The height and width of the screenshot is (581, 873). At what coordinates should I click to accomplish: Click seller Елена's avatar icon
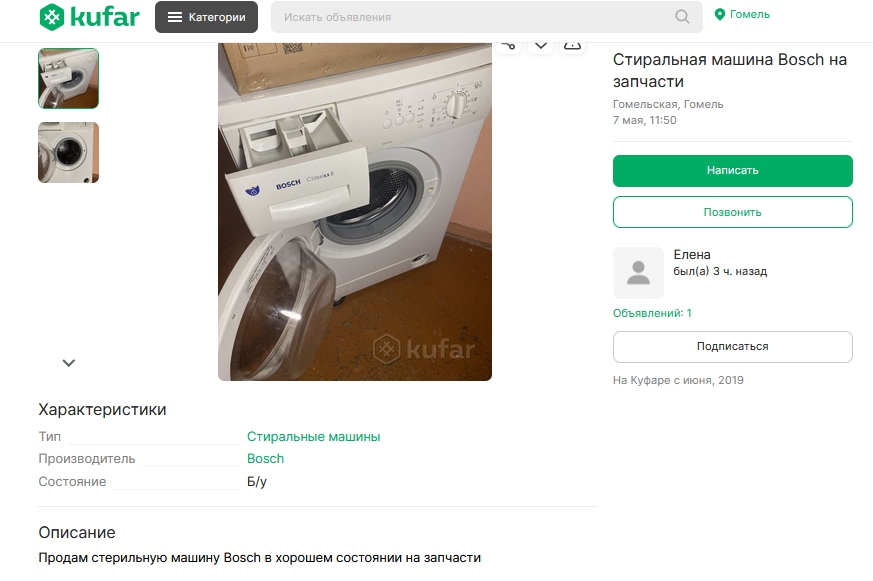(x=638, y=273)
